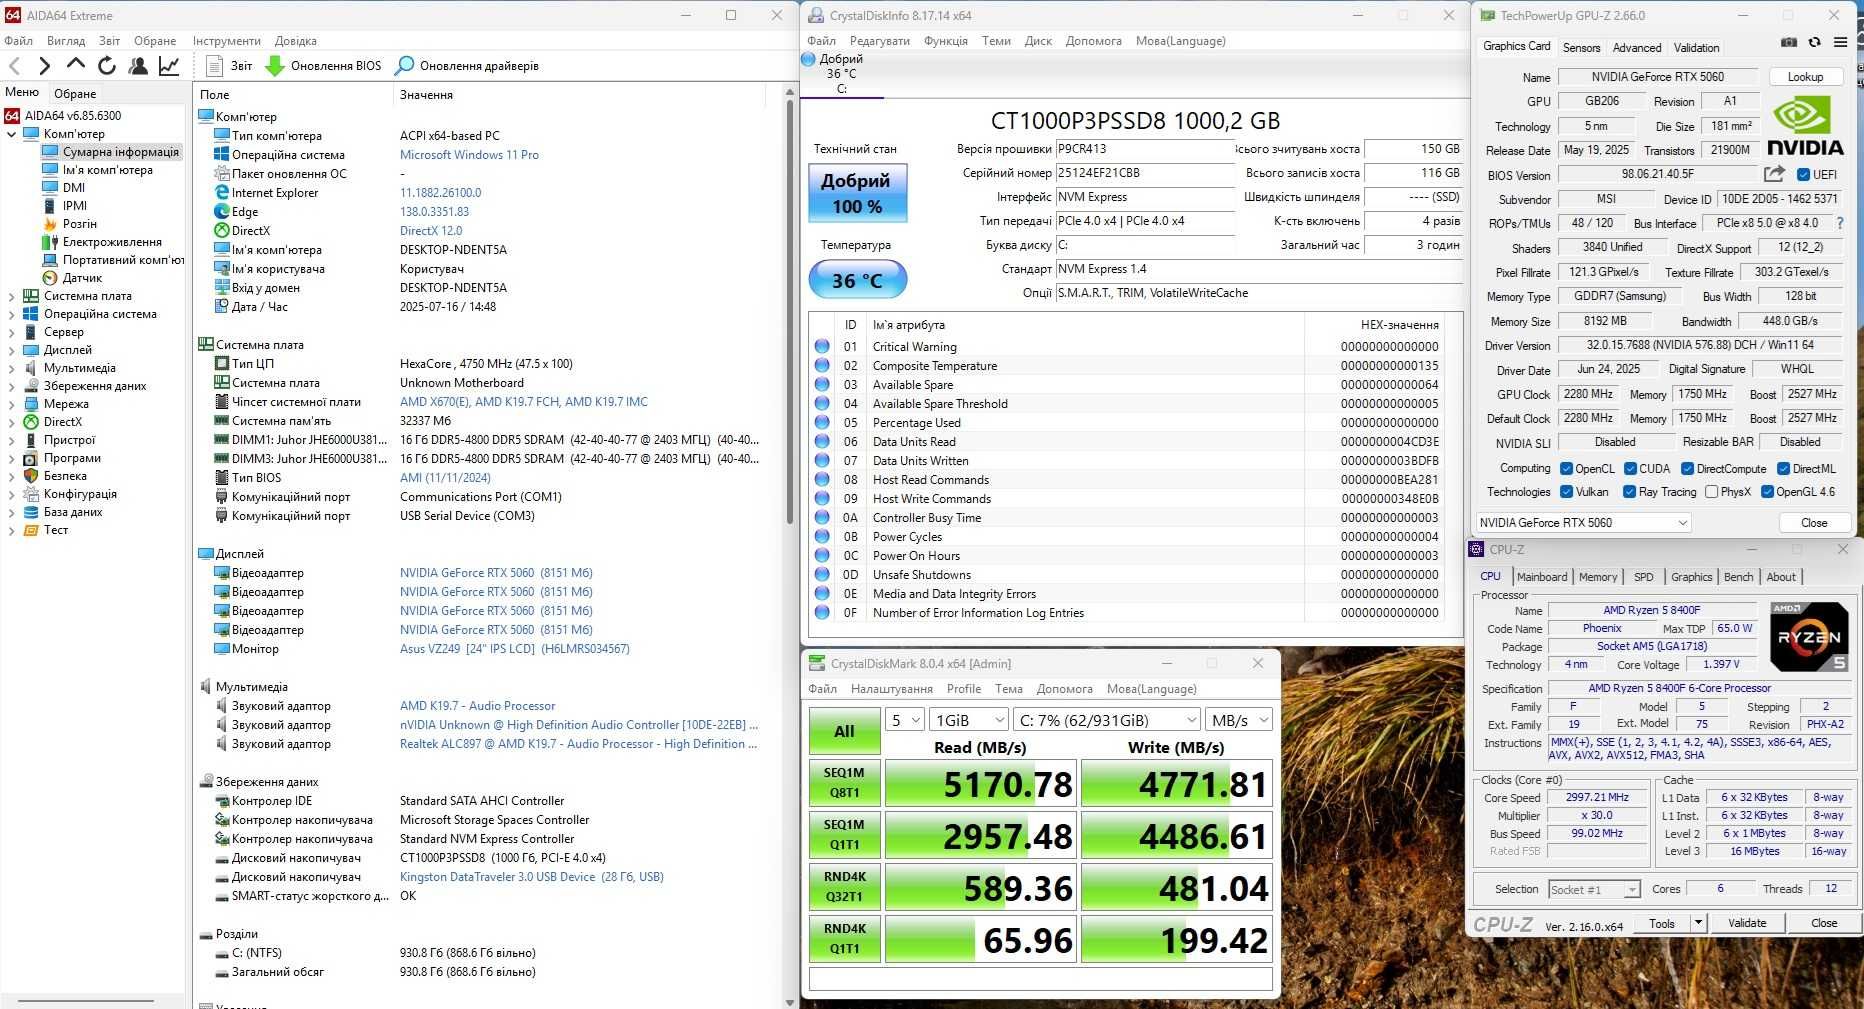Open the Socket #1 selection dropdown in CPU-Z
The height and width of the screenshot is (1009, 1864).
(1594, 889)
